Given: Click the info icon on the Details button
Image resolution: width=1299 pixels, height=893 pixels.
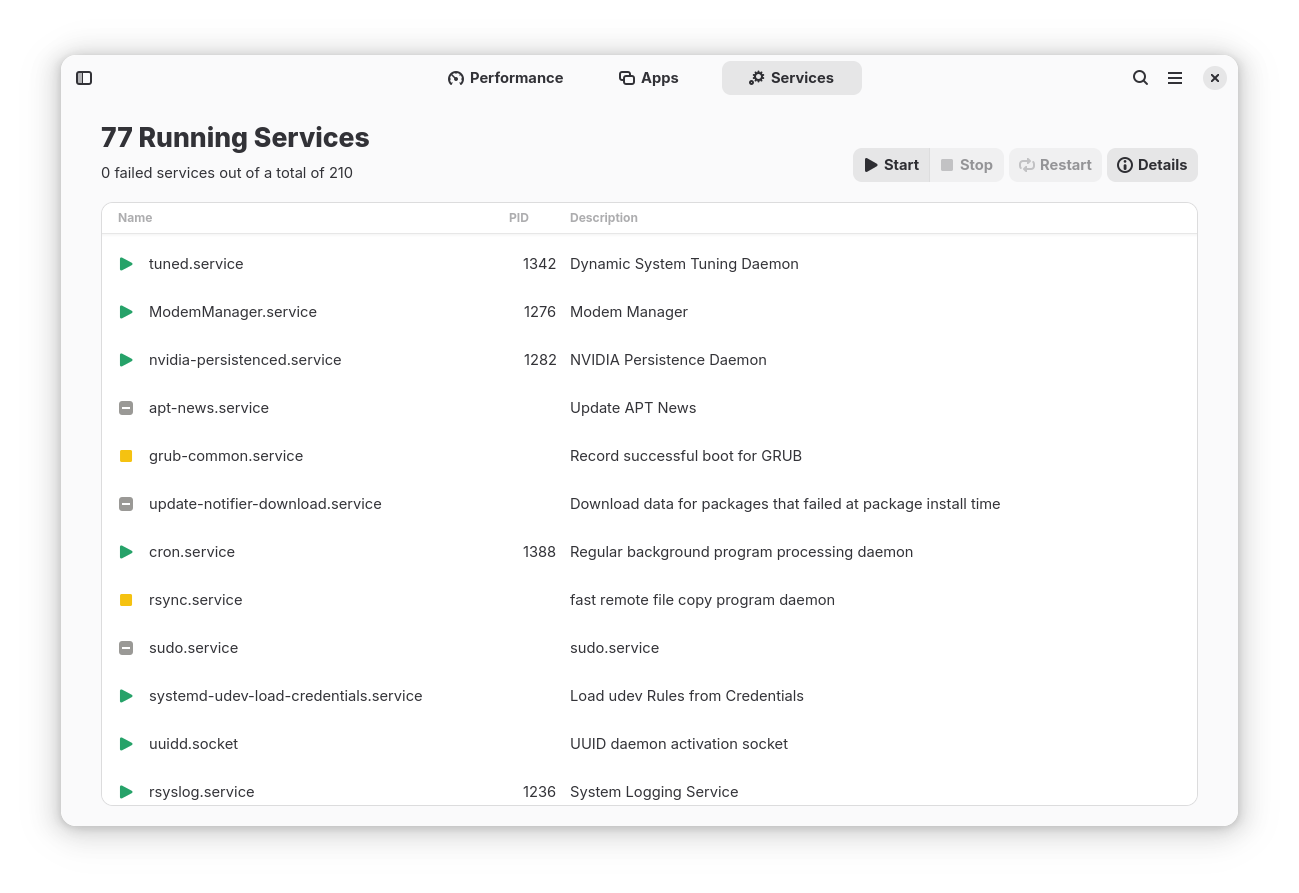Looking at the screenshot, I should point(1124,164).
